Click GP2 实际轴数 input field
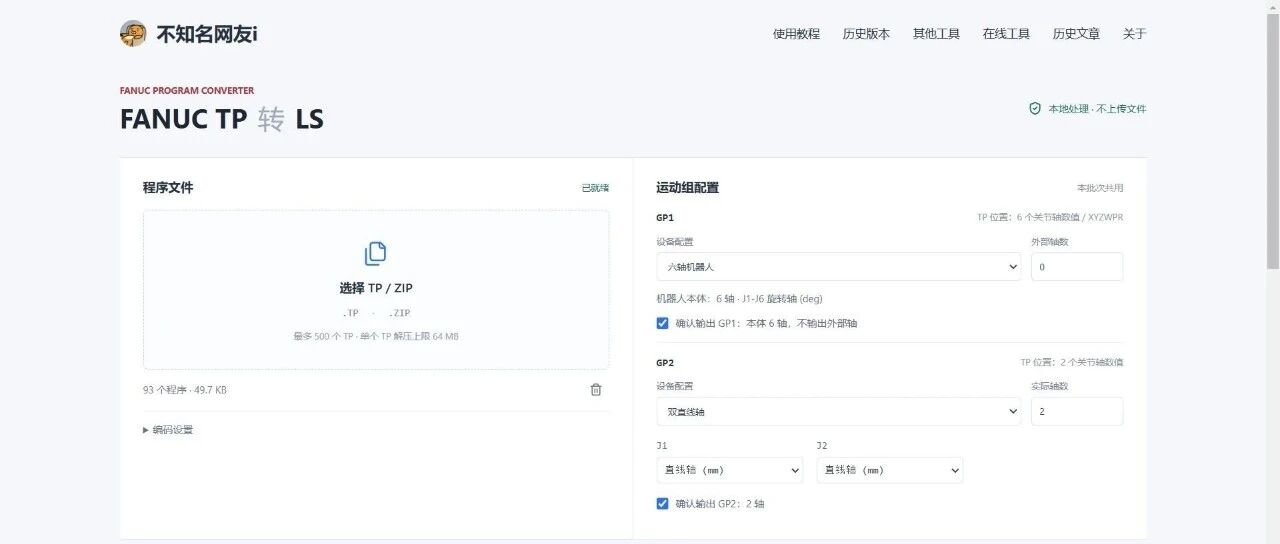1280x544 pixels. pyautogui.click(x=1077, y=411)
